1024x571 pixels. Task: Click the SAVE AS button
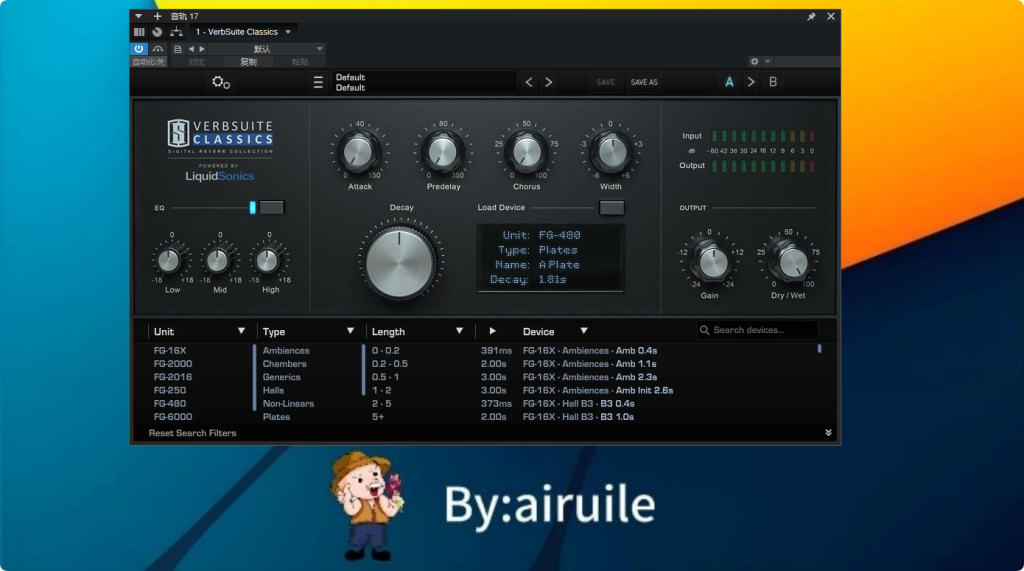[644, 82]
